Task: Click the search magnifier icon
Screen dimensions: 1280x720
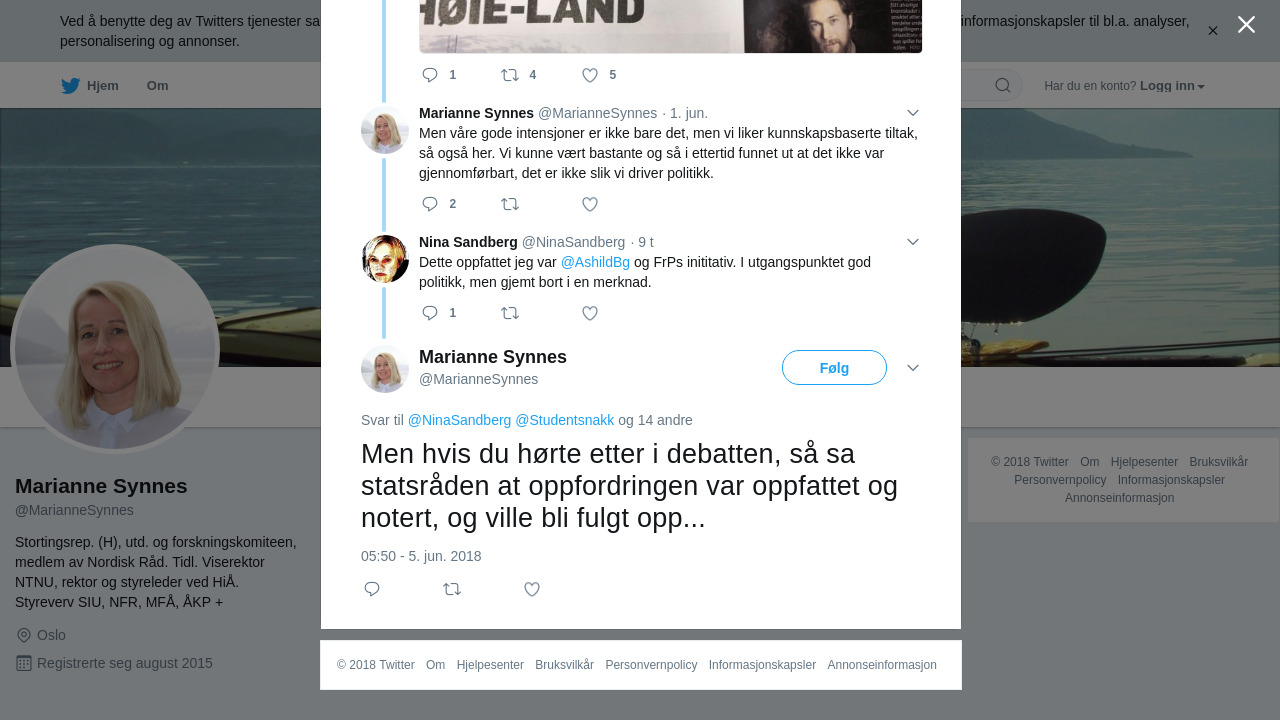Action: tap(1002, 85)
